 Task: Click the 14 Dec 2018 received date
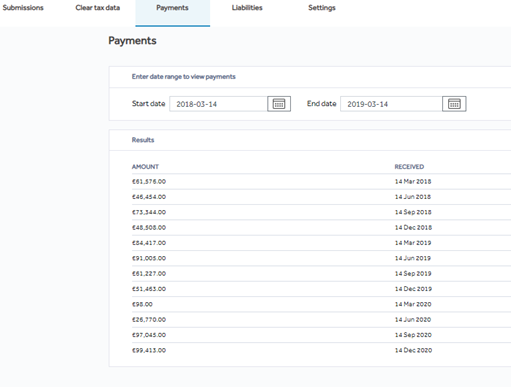413,228
